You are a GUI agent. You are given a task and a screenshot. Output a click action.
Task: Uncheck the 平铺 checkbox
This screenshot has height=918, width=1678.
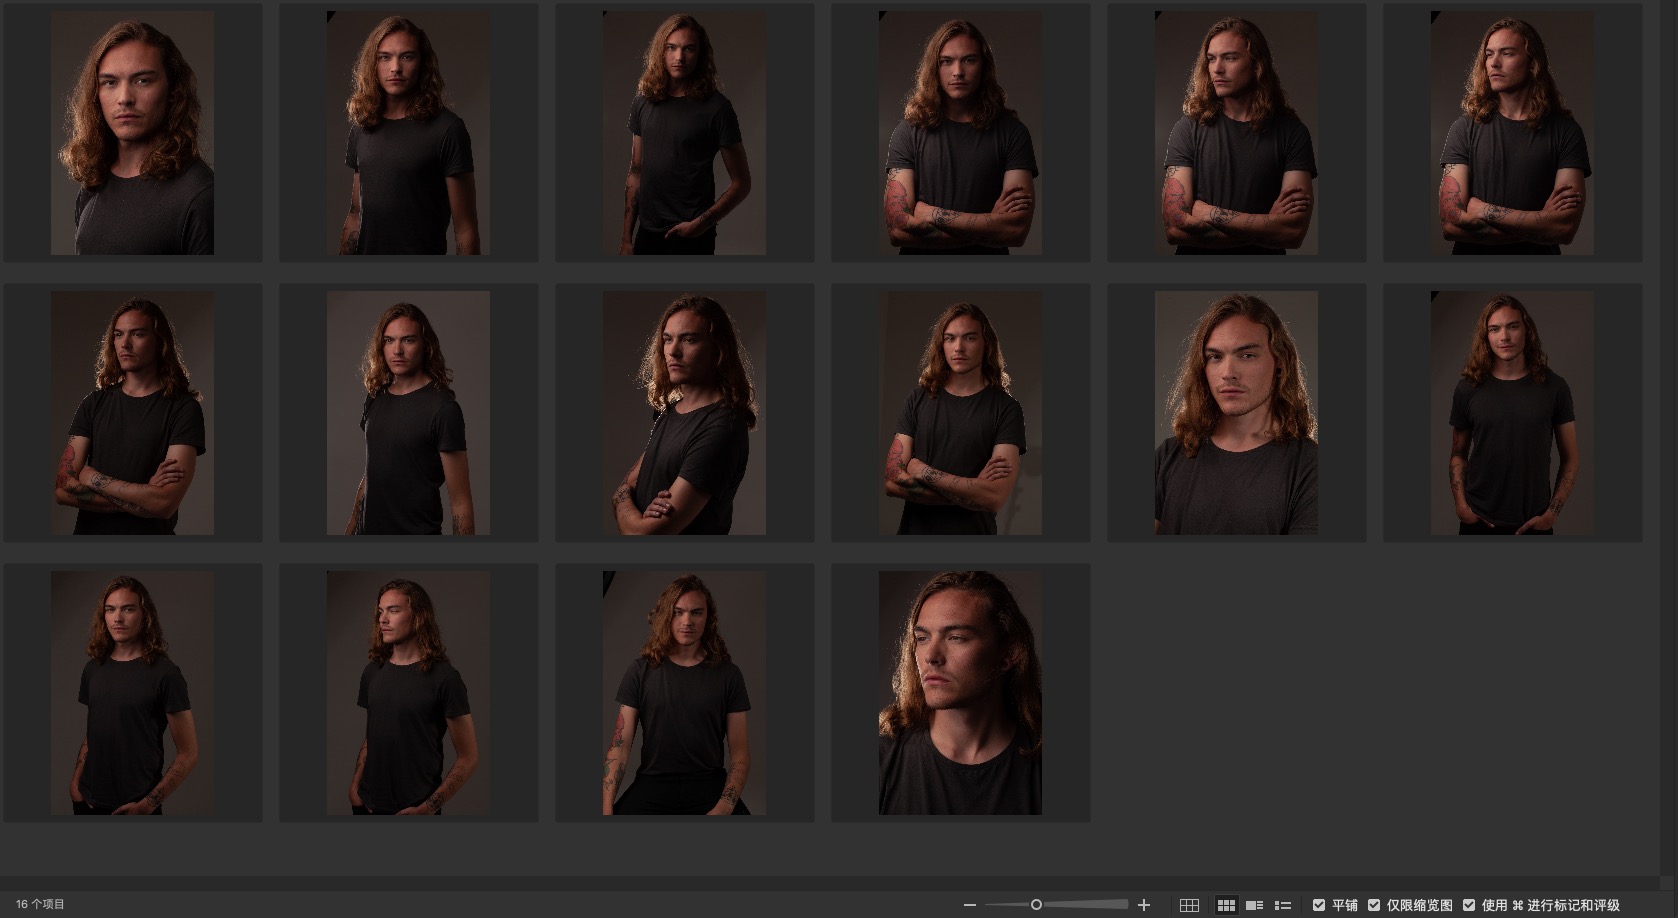pyautogui.click(x=1319, y=905)
